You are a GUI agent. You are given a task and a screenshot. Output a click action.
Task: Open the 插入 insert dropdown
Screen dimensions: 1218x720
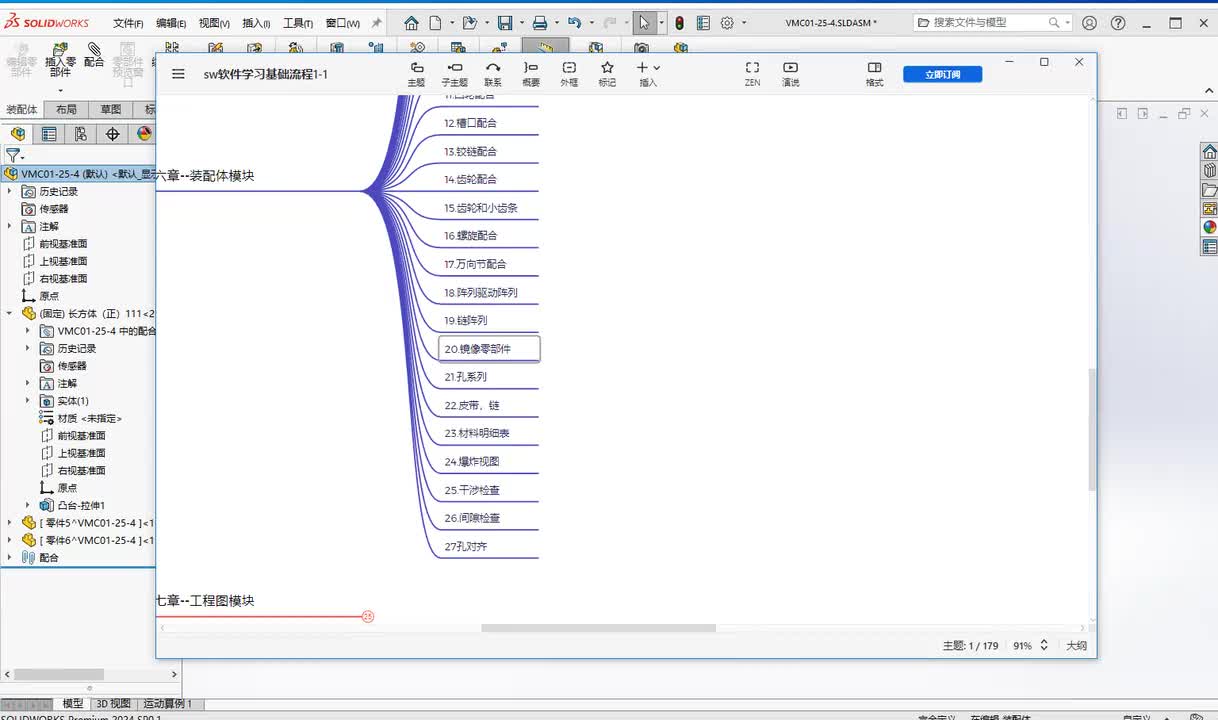point(648,74)
